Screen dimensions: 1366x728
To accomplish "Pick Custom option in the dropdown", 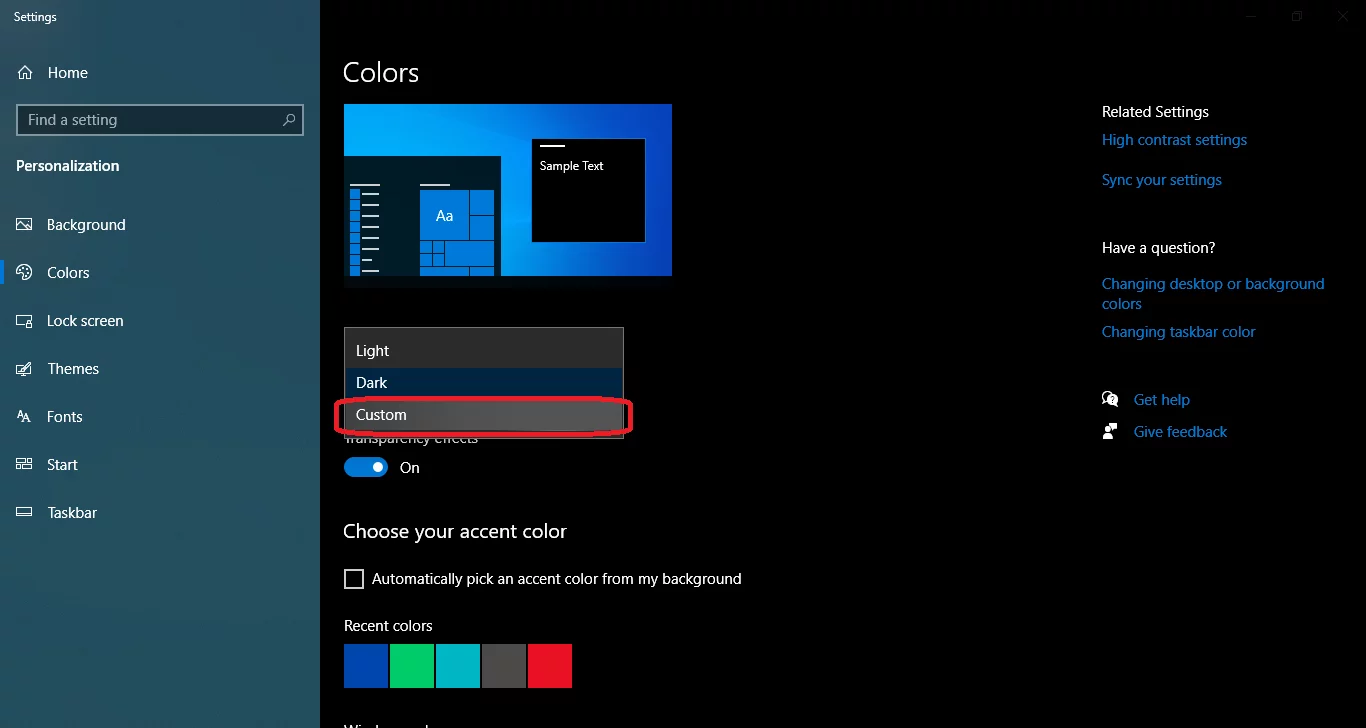I will point(483,415).
